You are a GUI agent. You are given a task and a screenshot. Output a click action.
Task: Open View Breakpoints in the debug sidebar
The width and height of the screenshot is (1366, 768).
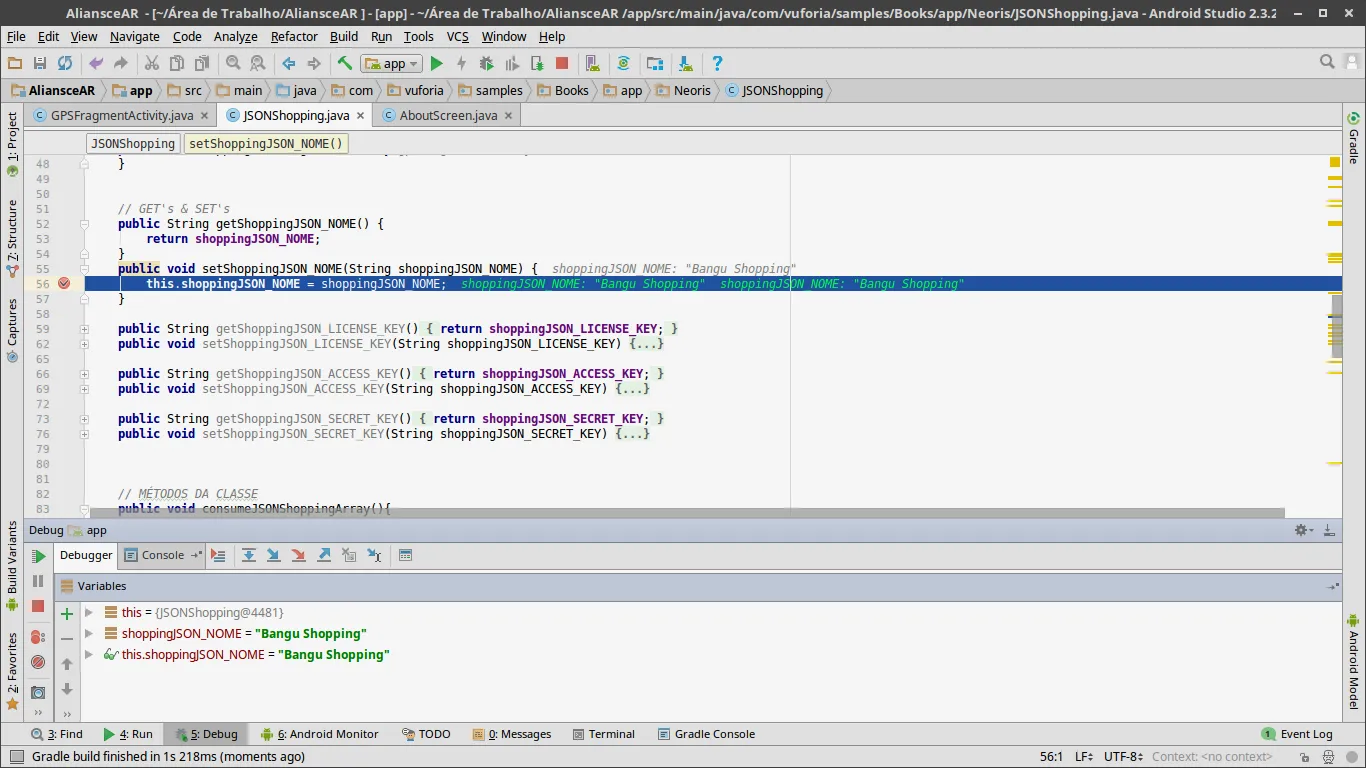[38, 636]
